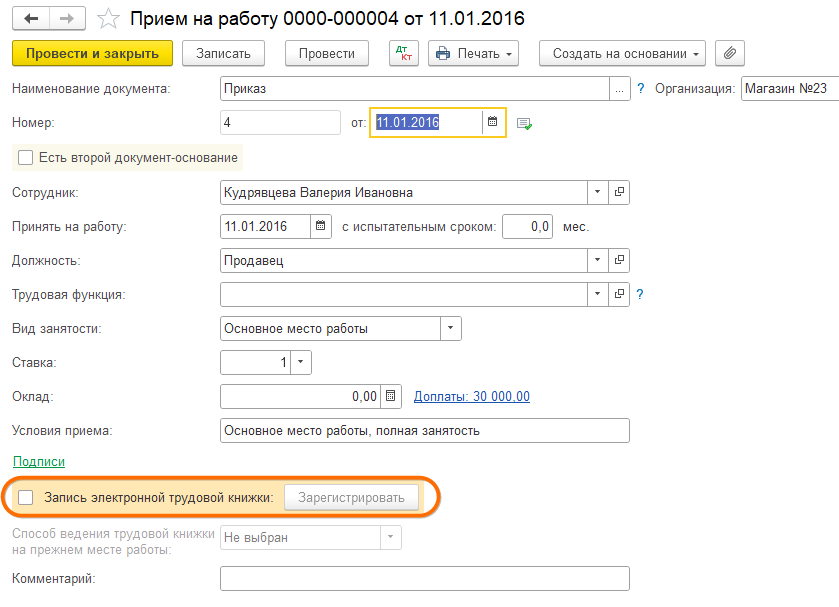Open attached files via paperclip icon

[x=731, y=54]
